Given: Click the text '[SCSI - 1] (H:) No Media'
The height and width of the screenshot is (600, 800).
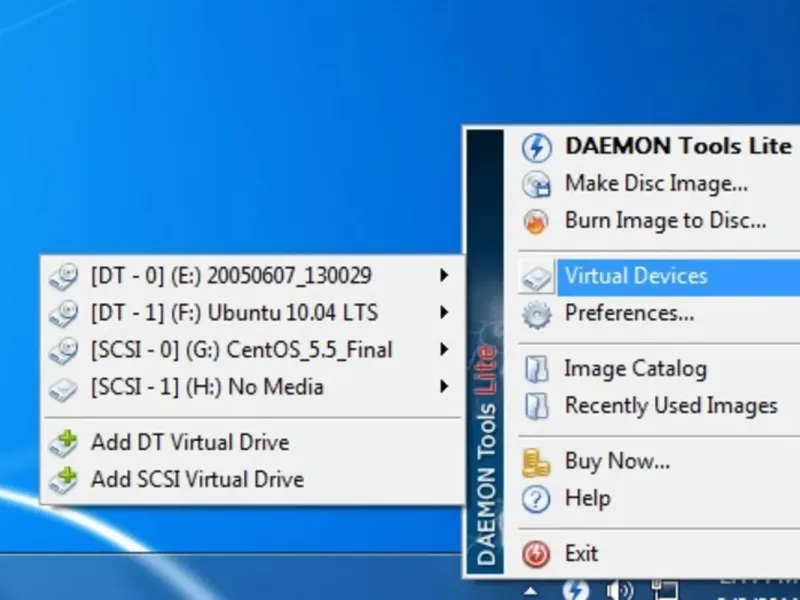Looking at the screenshot, I should pyautogui.click(x=207, y=387).
